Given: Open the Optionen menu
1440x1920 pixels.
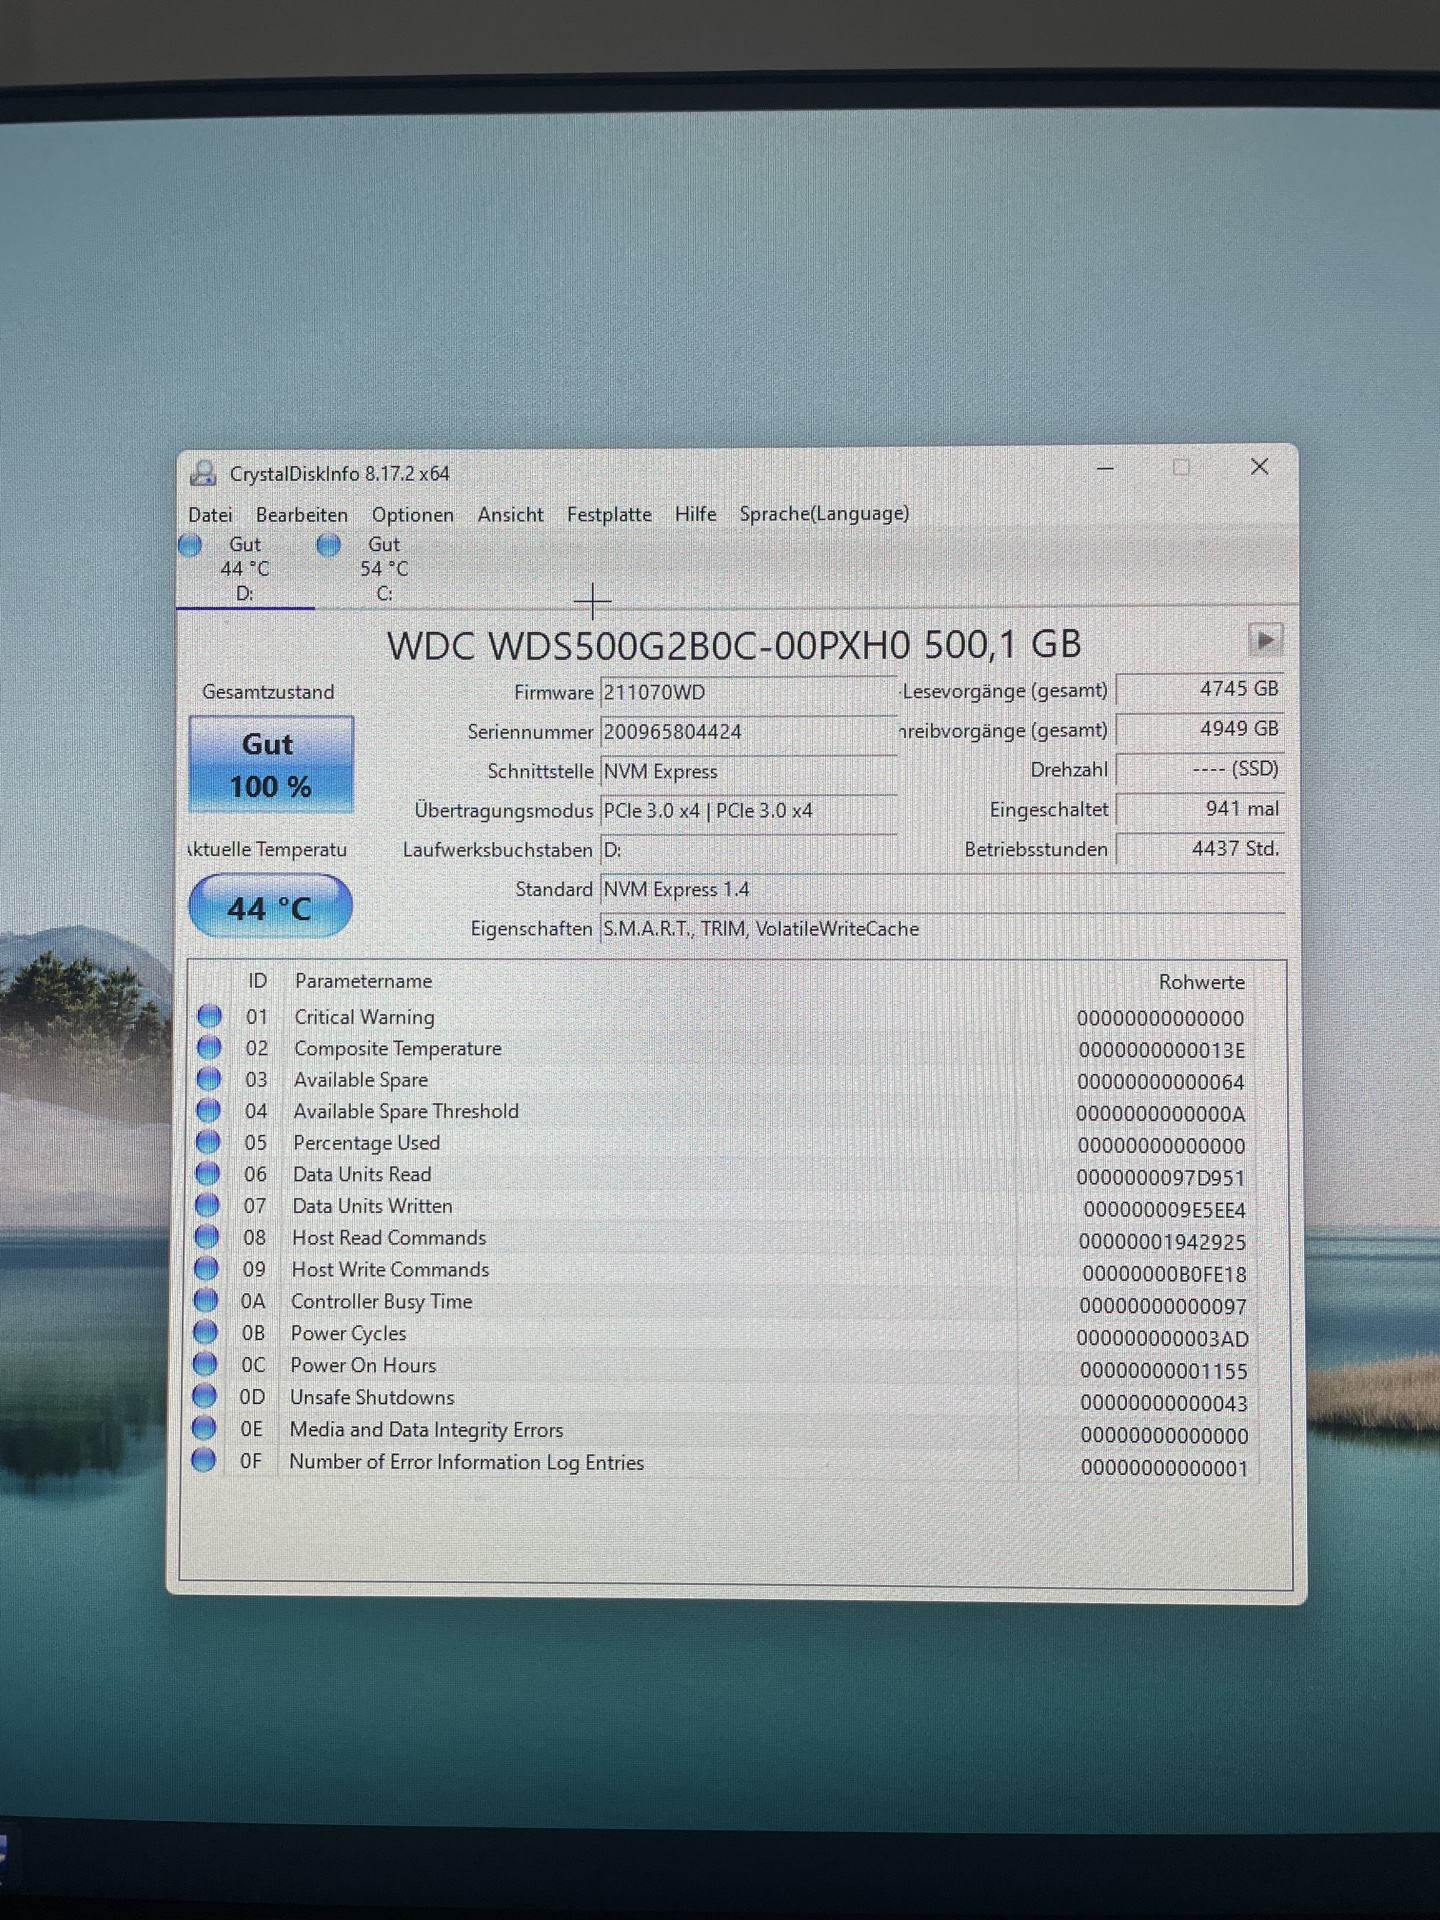Looking at the screenshot, I should tap(413, 514).
